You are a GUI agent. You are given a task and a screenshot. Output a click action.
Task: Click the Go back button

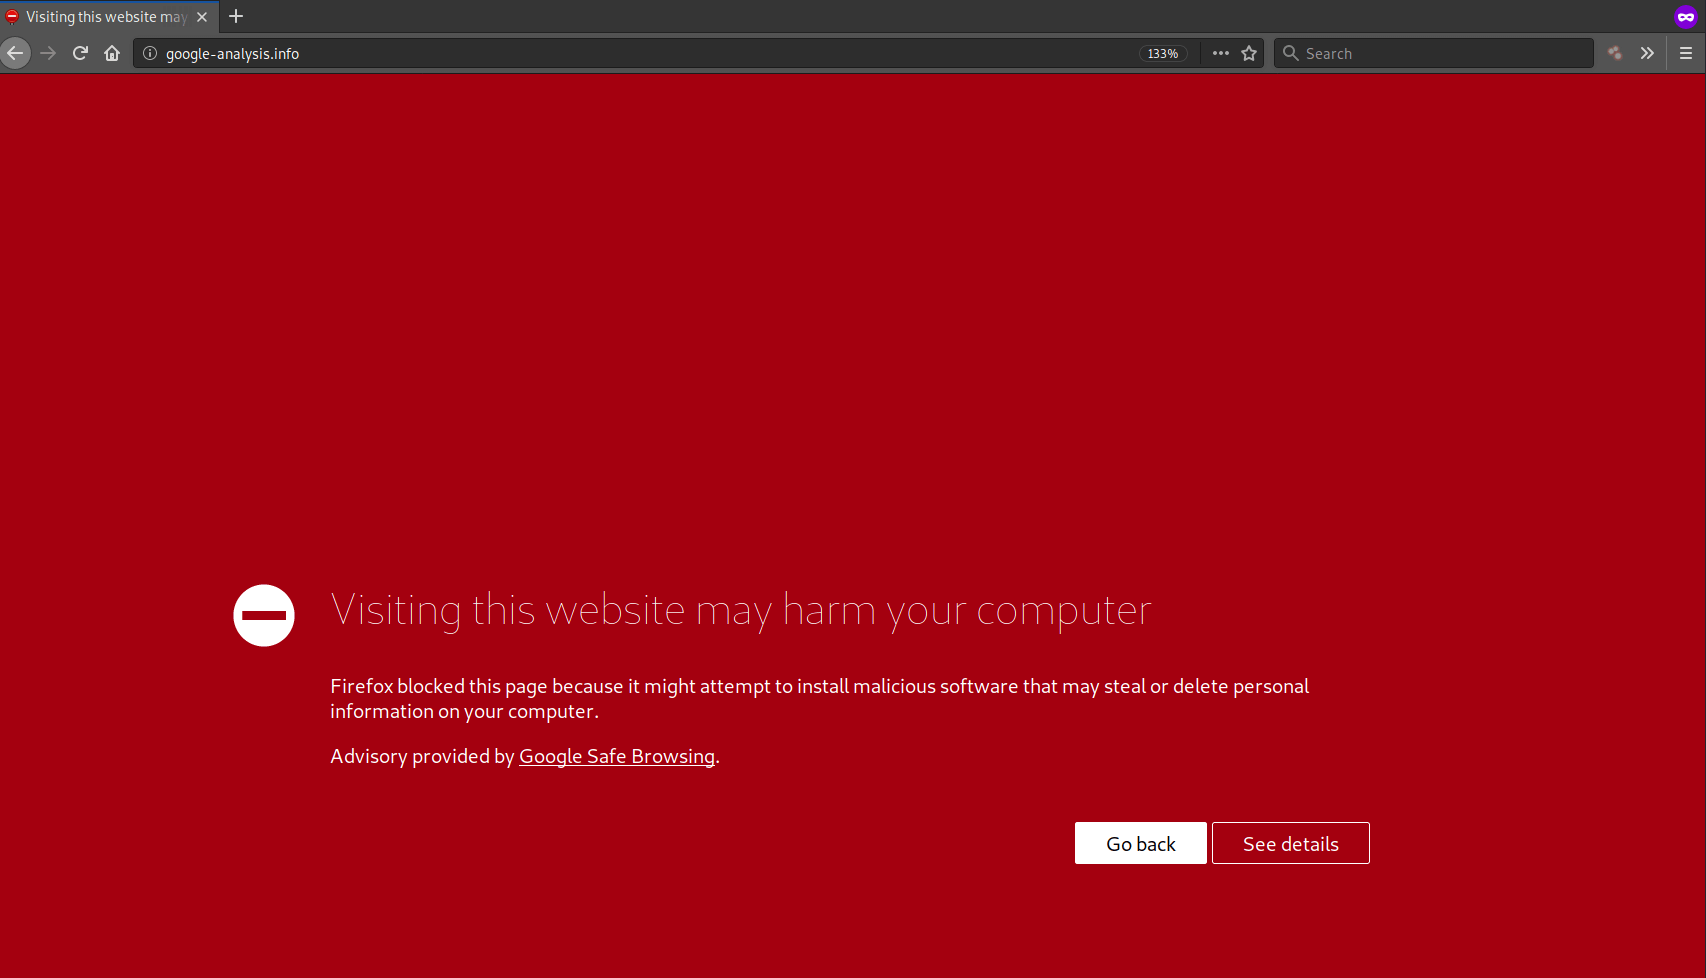point(1140,843)
